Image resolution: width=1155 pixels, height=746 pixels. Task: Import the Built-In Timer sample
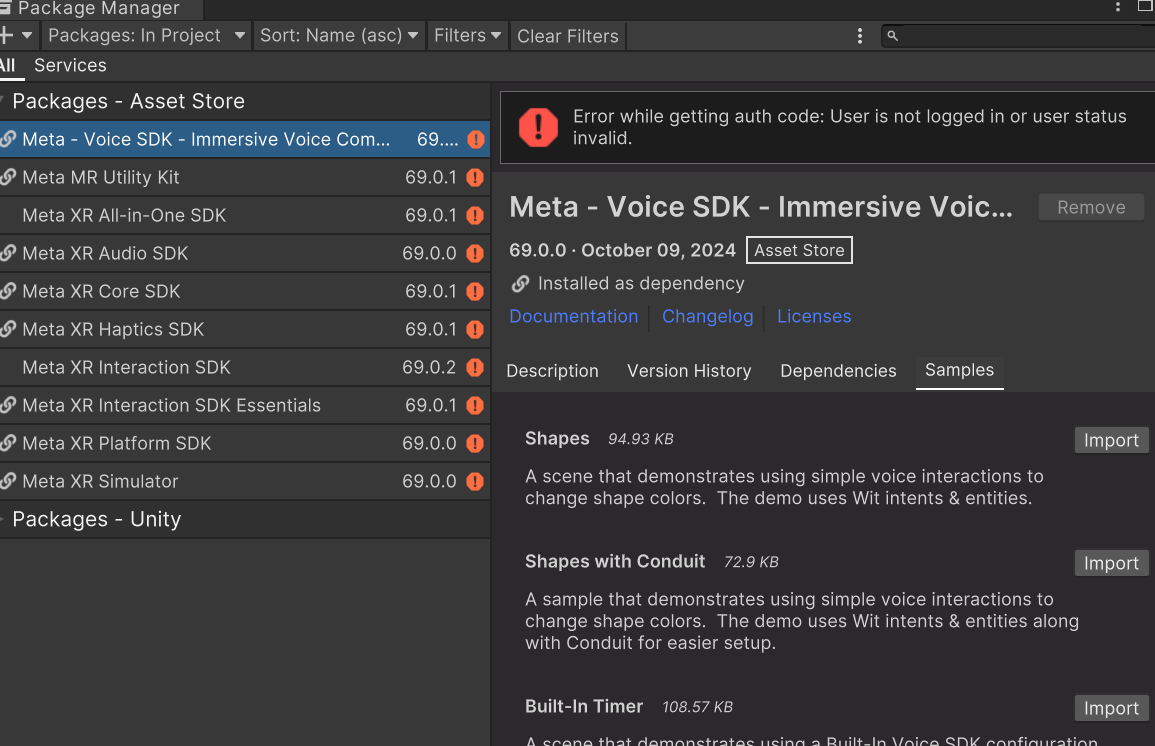[x=1111, y=708]
